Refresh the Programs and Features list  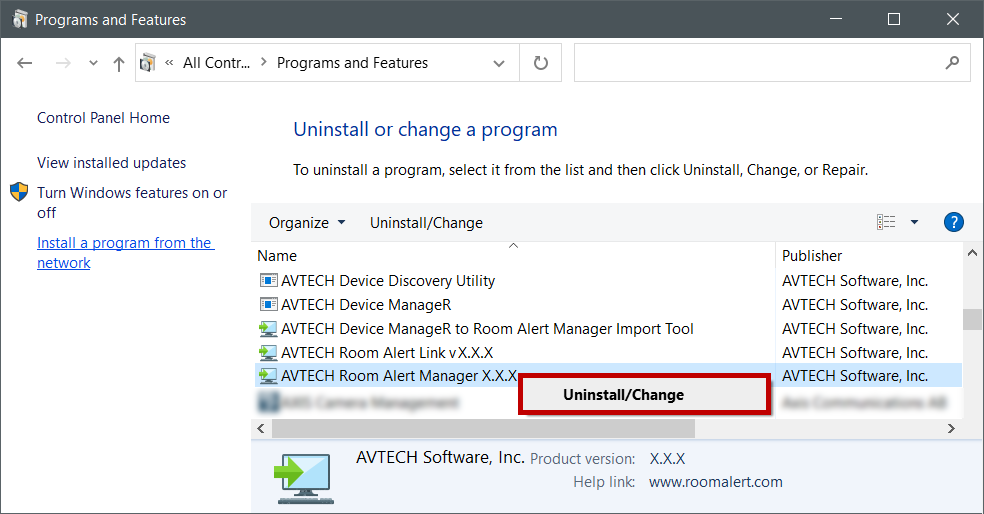(541, 63)
